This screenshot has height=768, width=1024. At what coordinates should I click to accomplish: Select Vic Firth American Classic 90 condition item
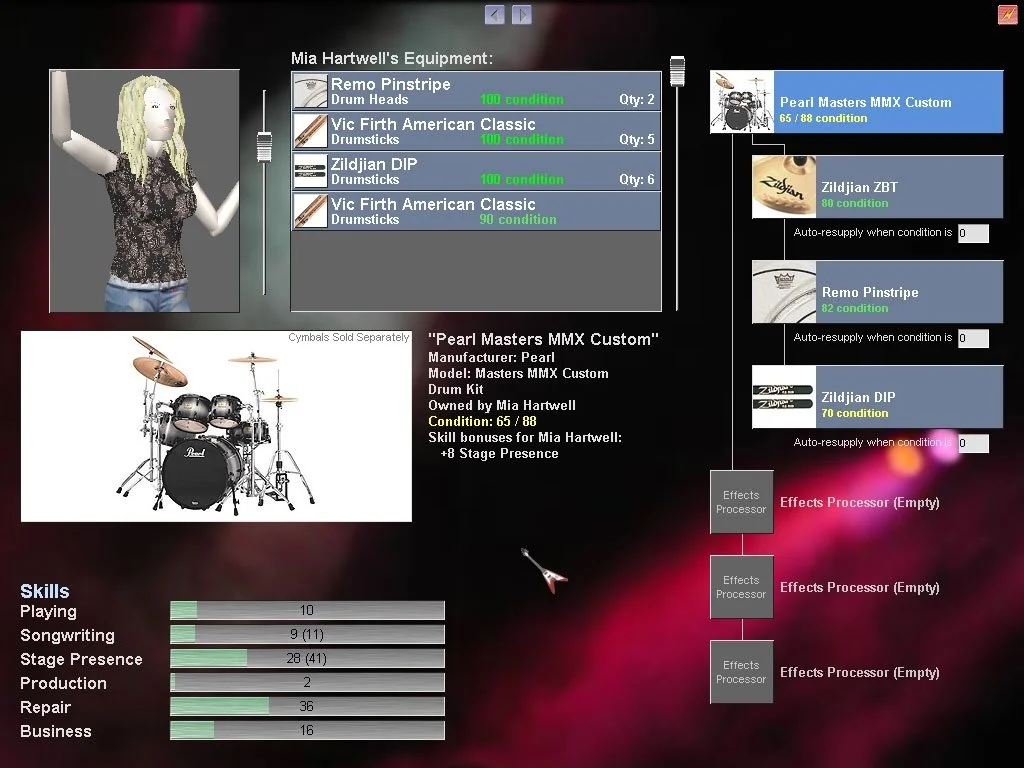coord(476,211)
